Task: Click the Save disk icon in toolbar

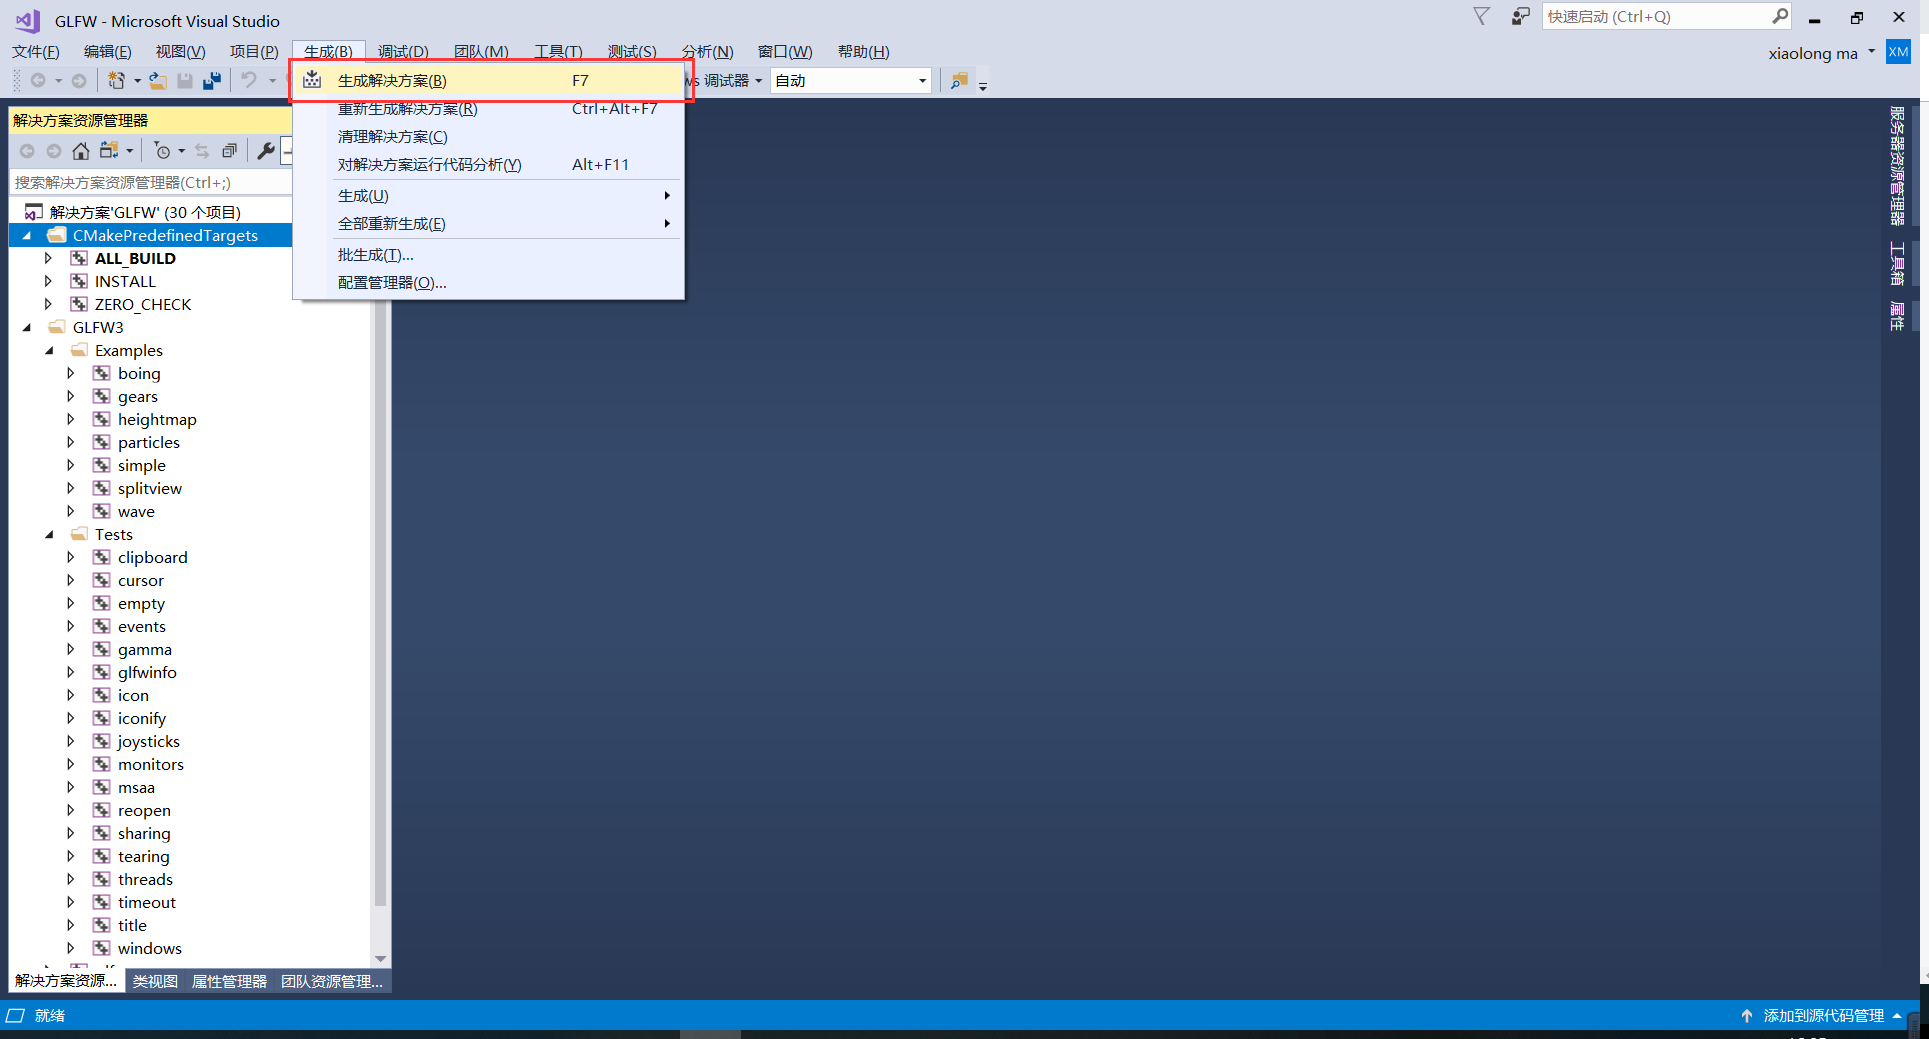Action: (x=185, y=81)
